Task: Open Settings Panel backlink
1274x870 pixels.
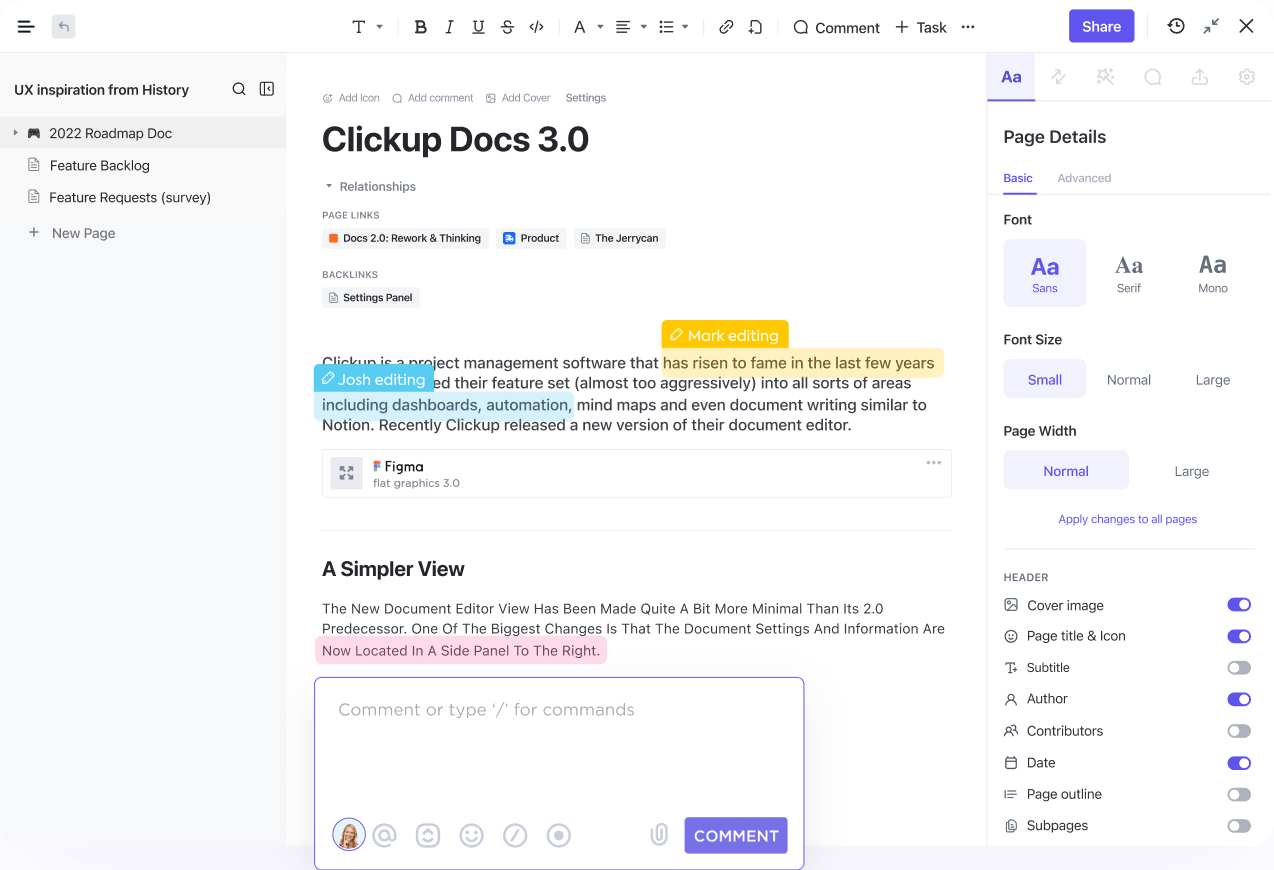Action: click(x=370, y=297)
